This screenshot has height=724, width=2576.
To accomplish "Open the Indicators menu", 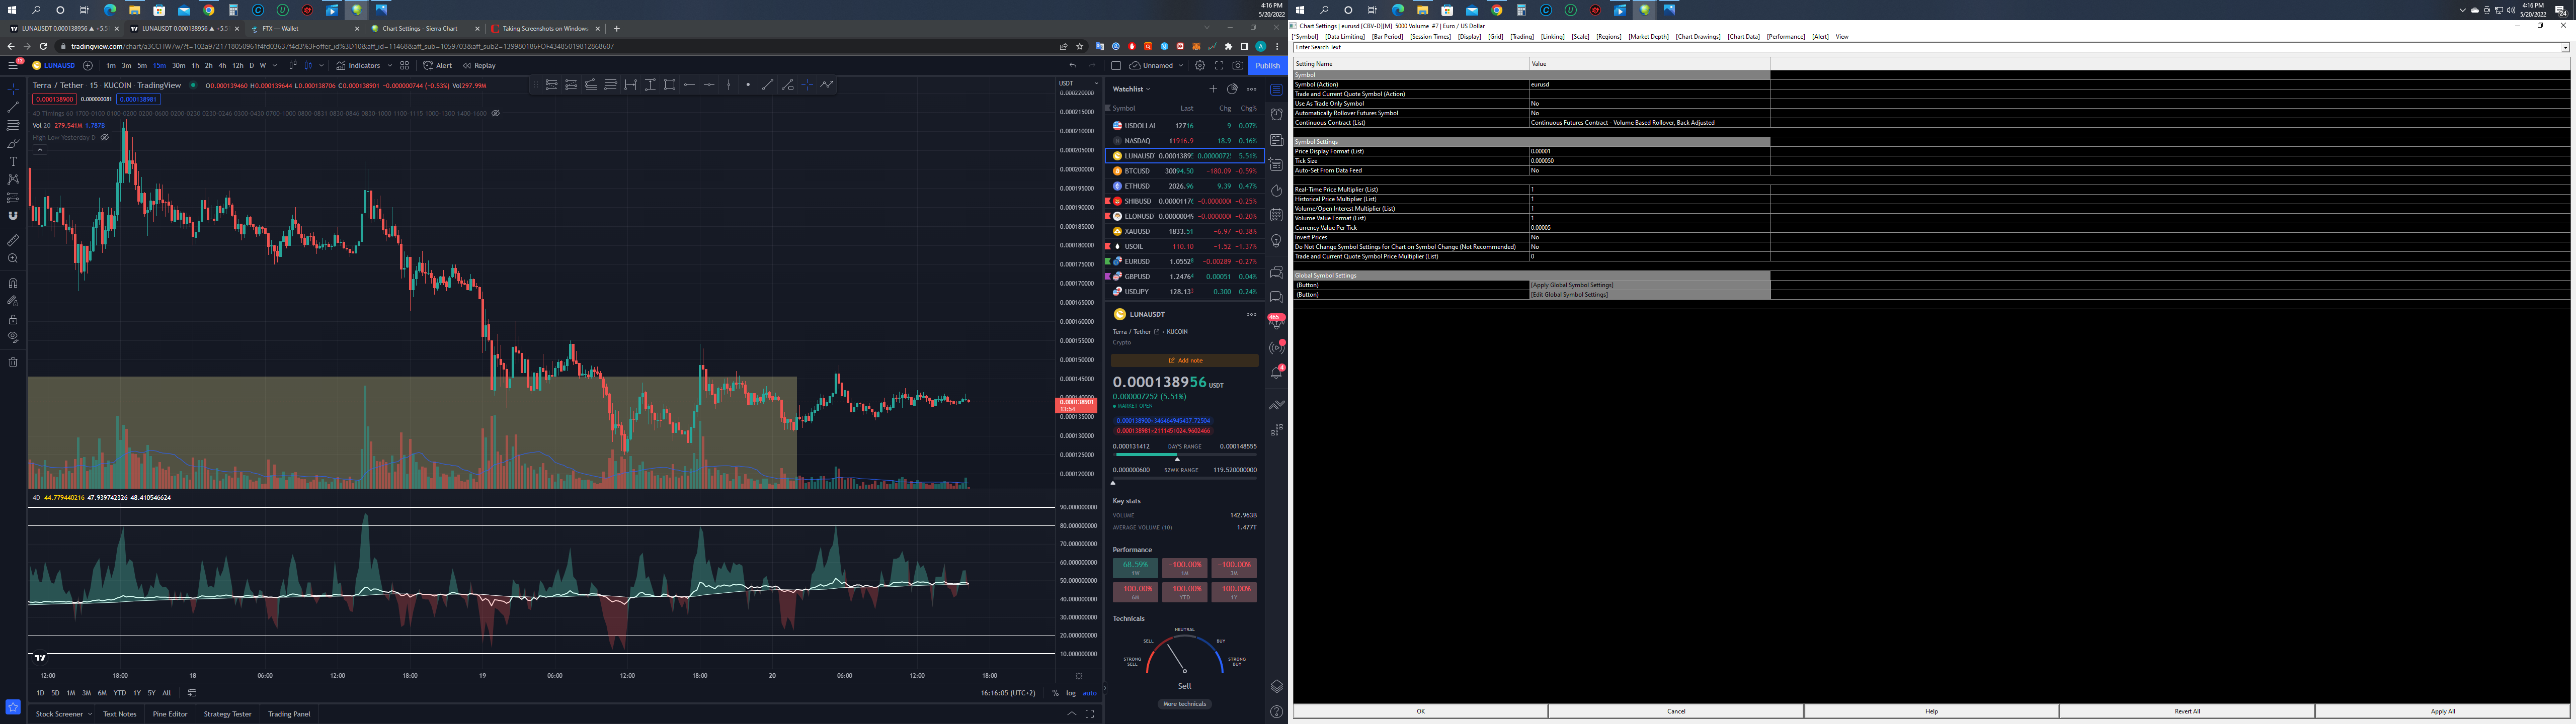I will 363,66.
